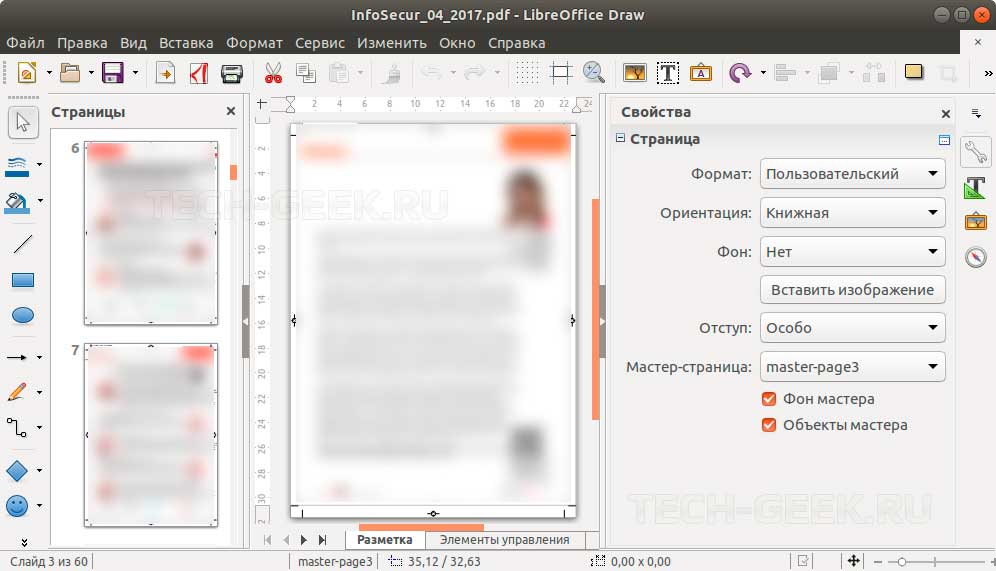Screen dimensions: 996x571
Task: Open Страница section more options icon
Action: (x=945, y=139)
